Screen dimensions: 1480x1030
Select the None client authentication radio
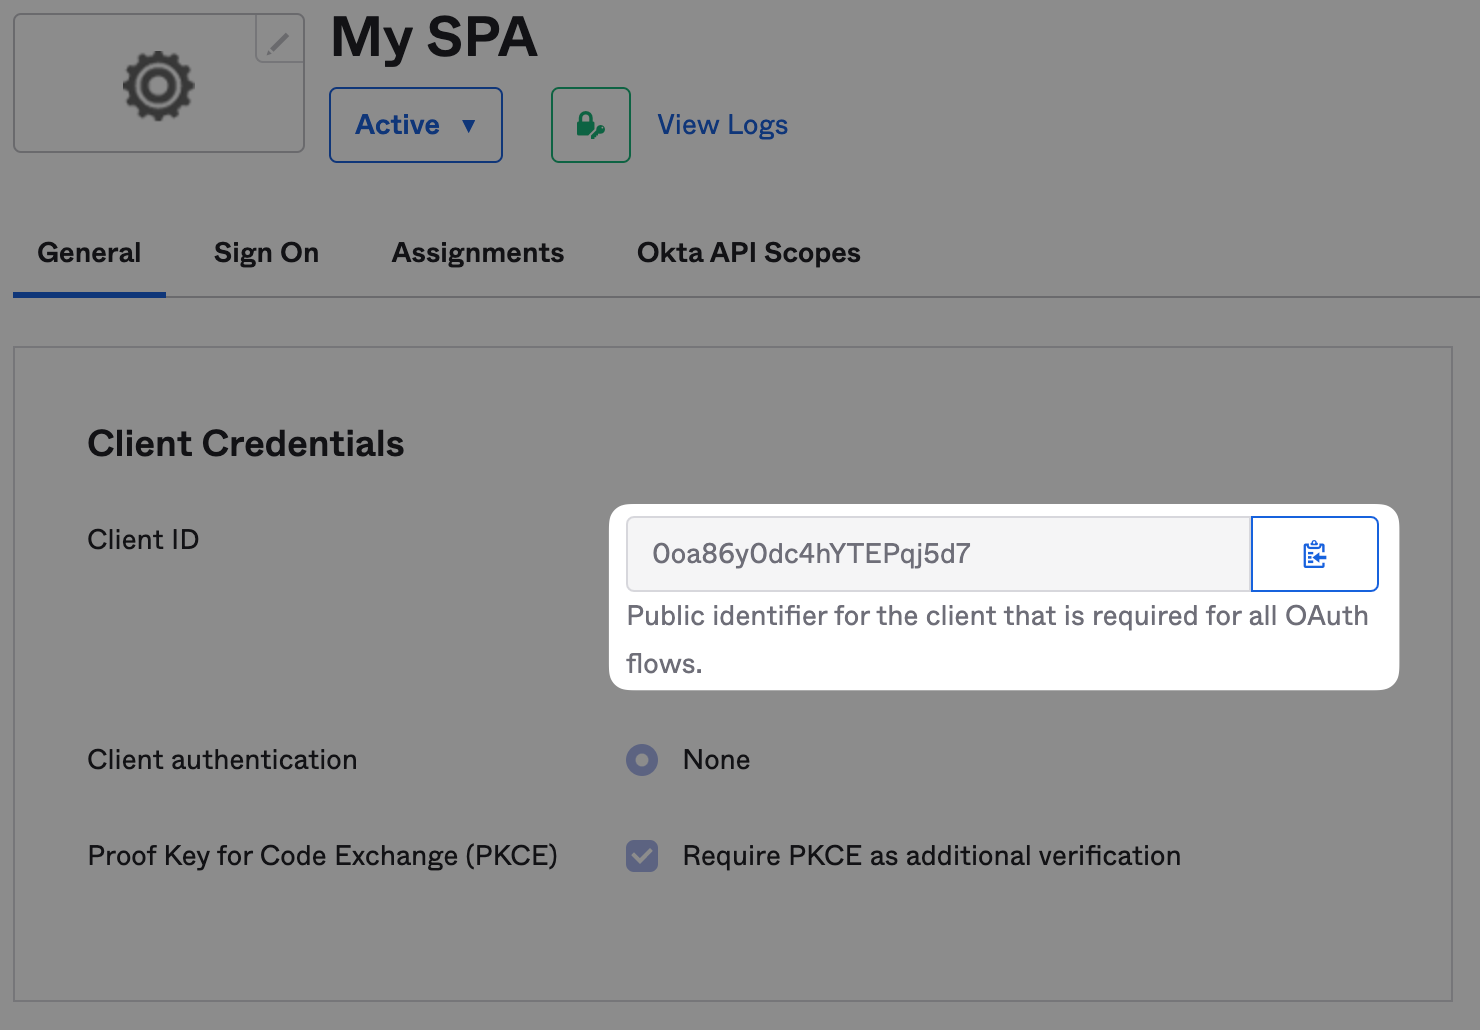pos(642,760)
